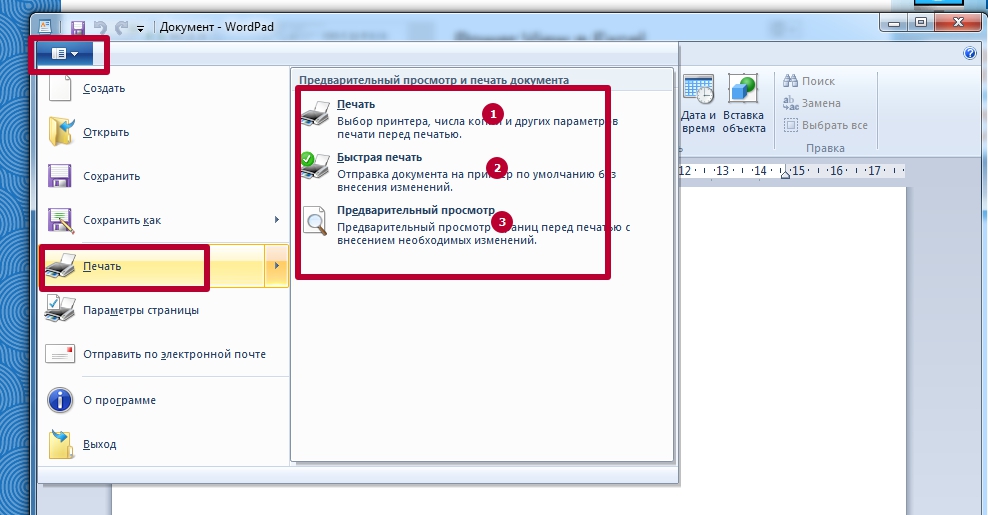Click the Redo arrow in title bar
Image resolution: width=988 pixels, height=515 pixels.
[x=120, y=27]
